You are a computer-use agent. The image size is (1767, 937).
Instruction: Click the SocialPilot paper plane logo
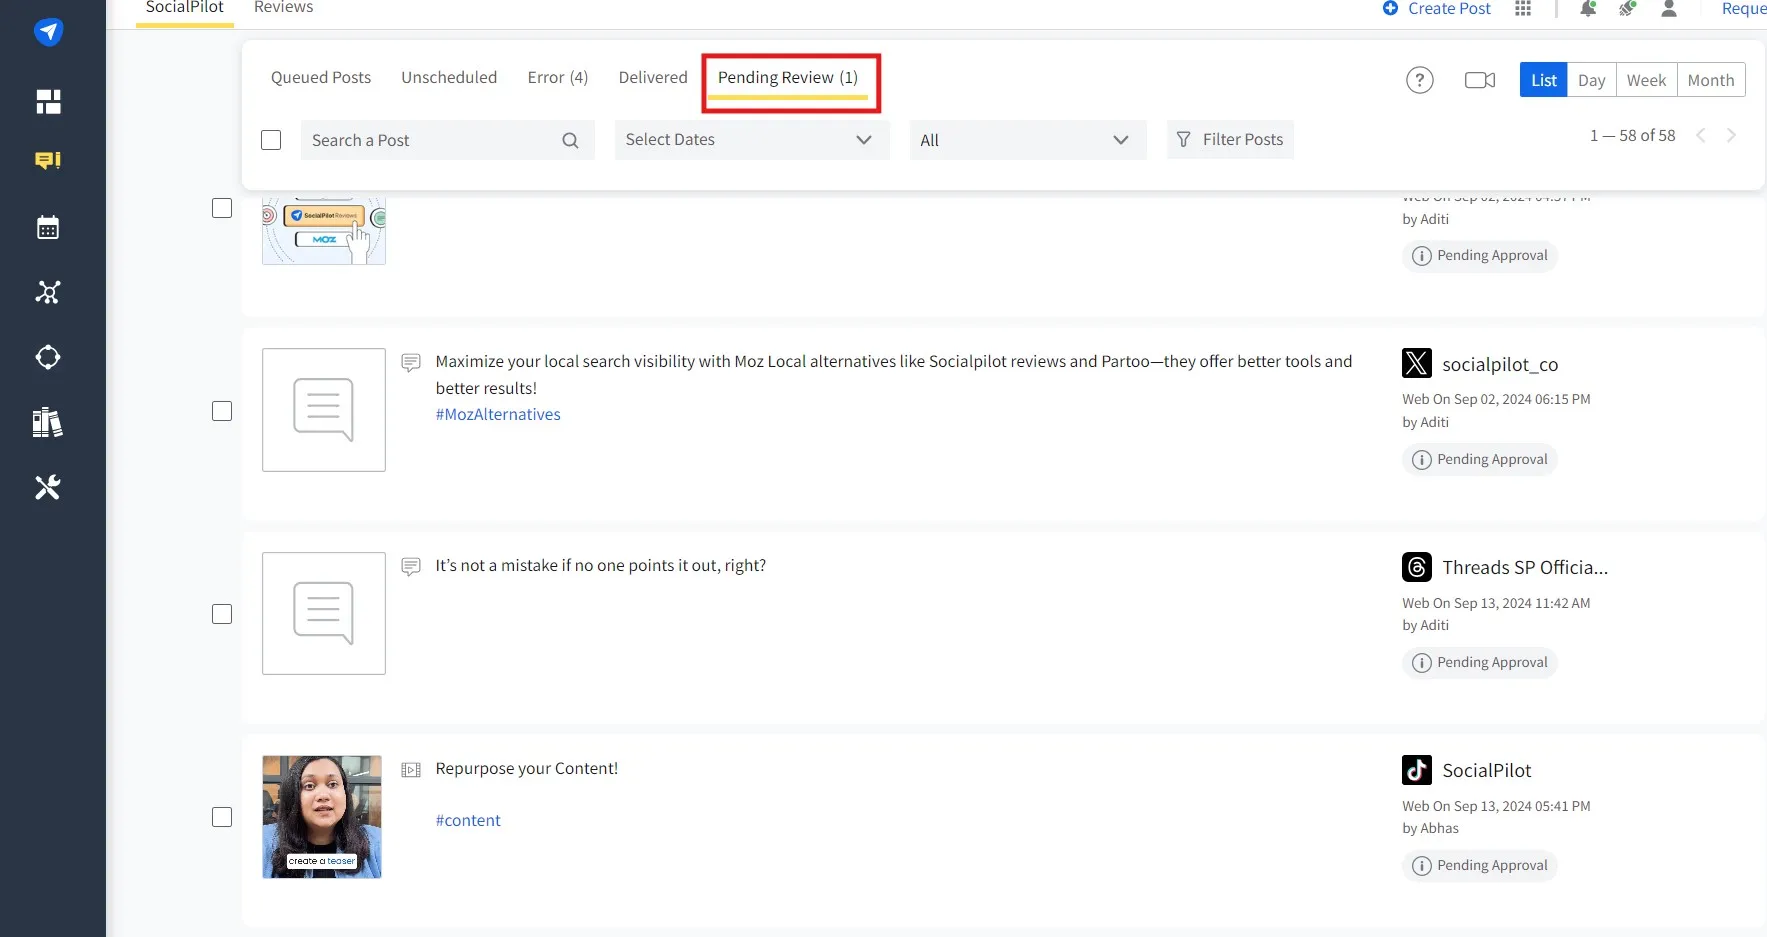(48, 32)
